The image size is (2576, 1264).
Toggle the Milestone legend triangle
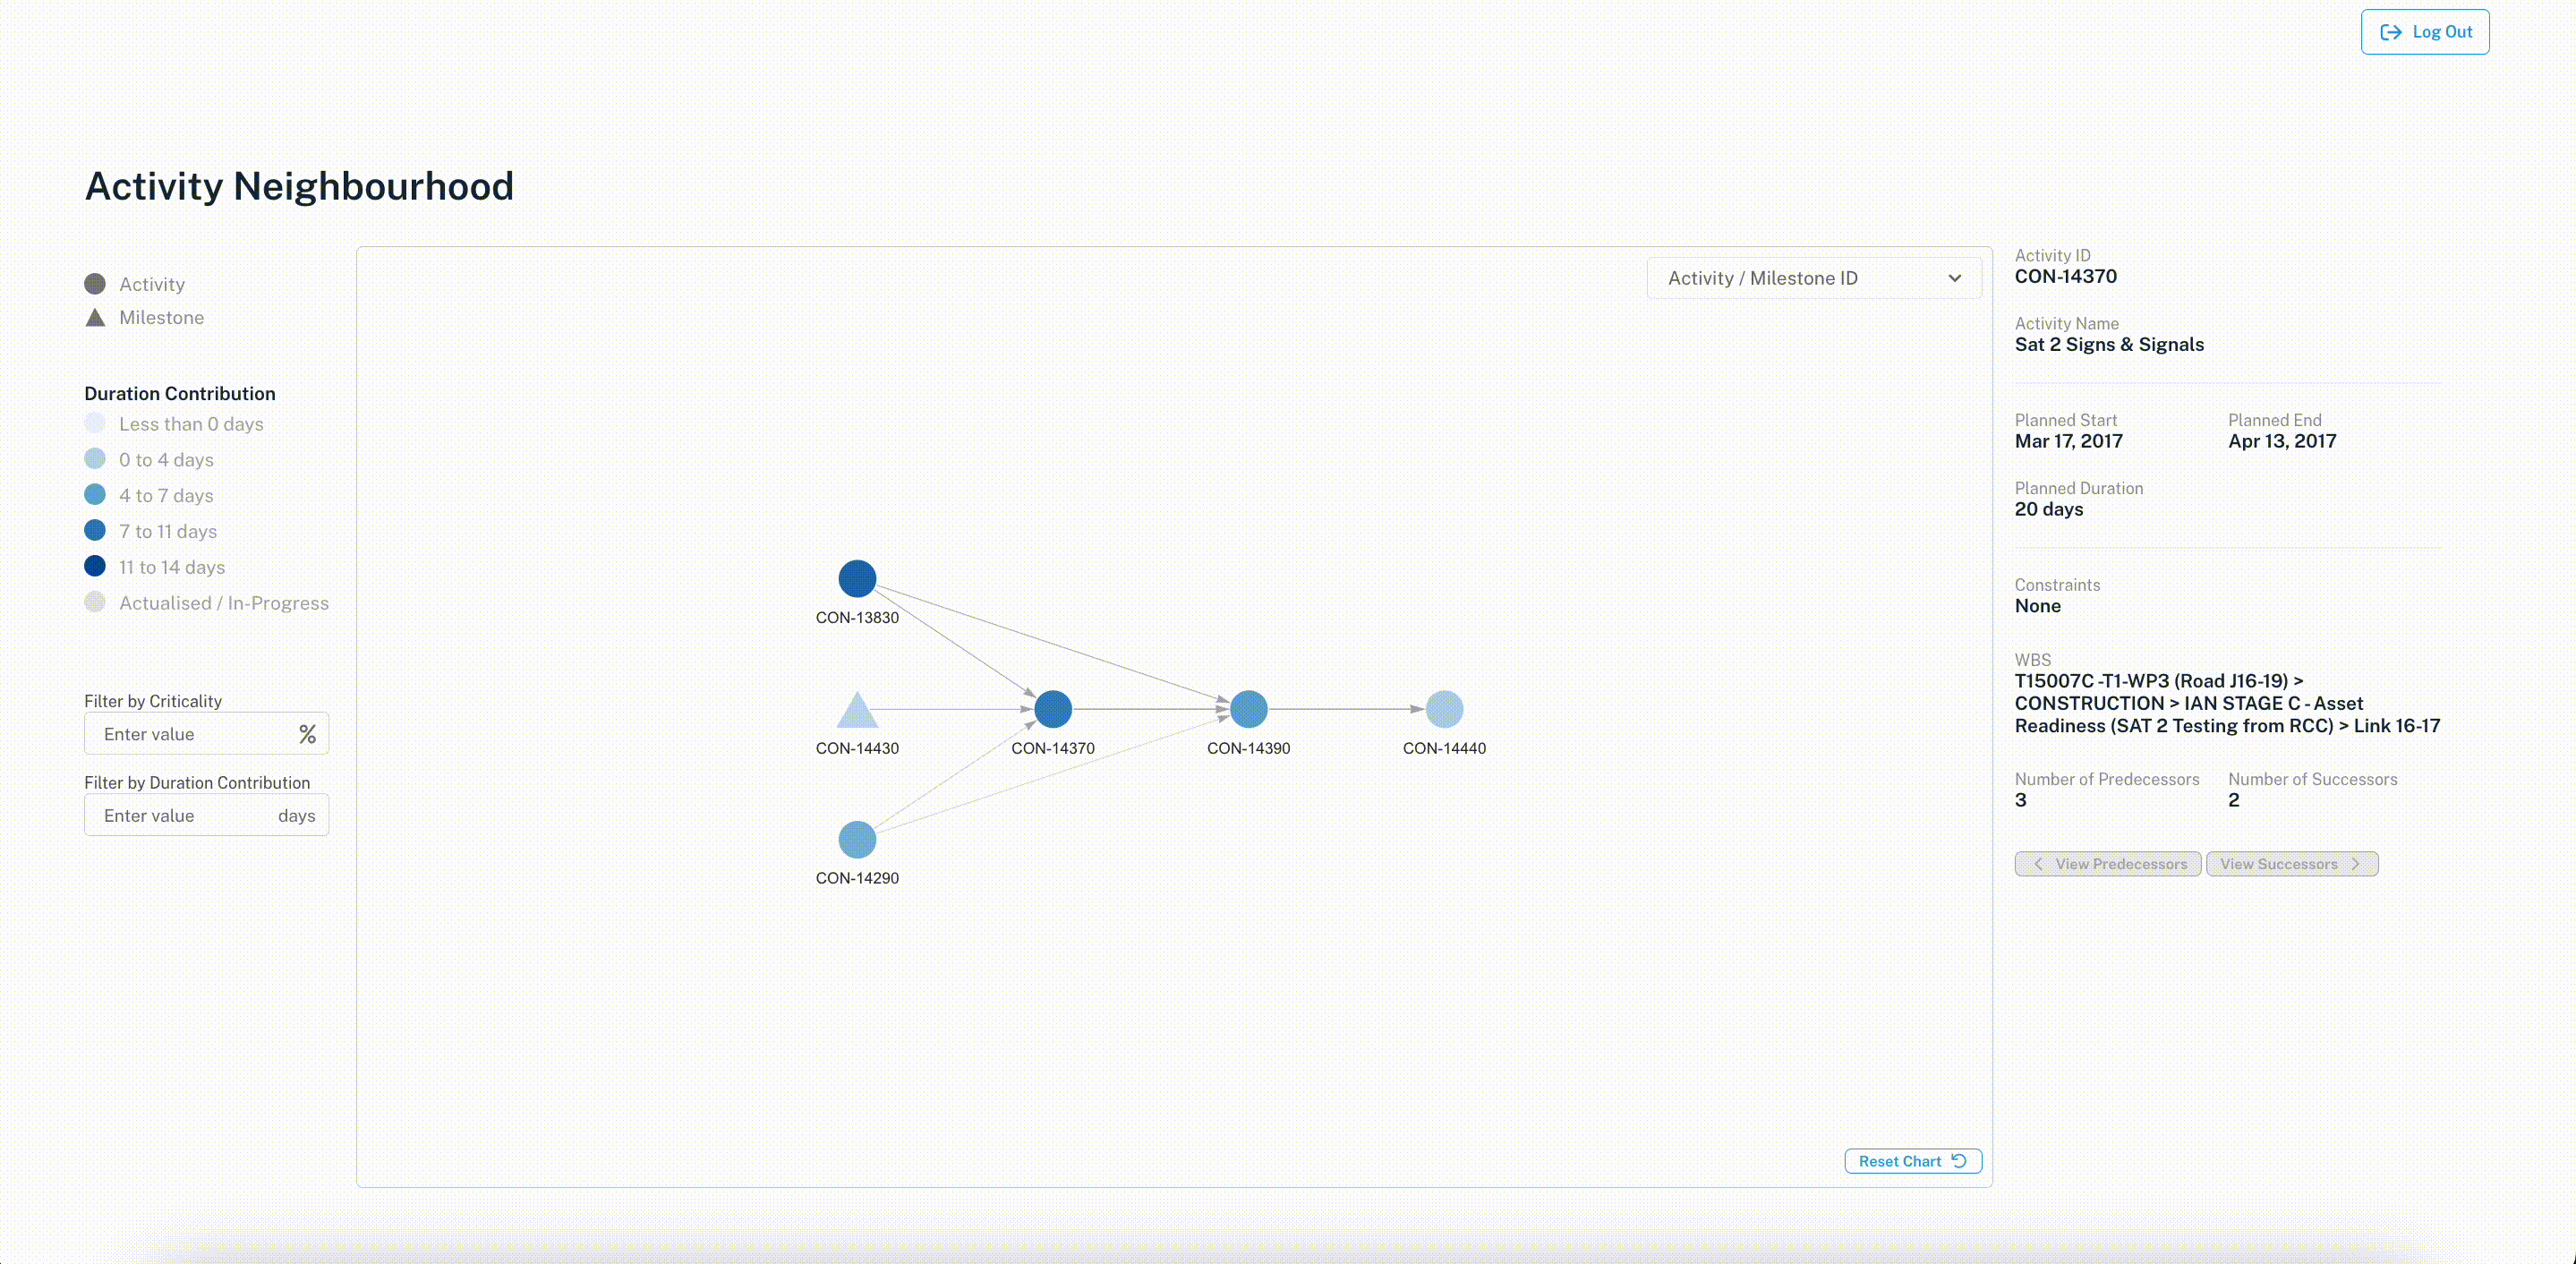[x=95, y=318]
